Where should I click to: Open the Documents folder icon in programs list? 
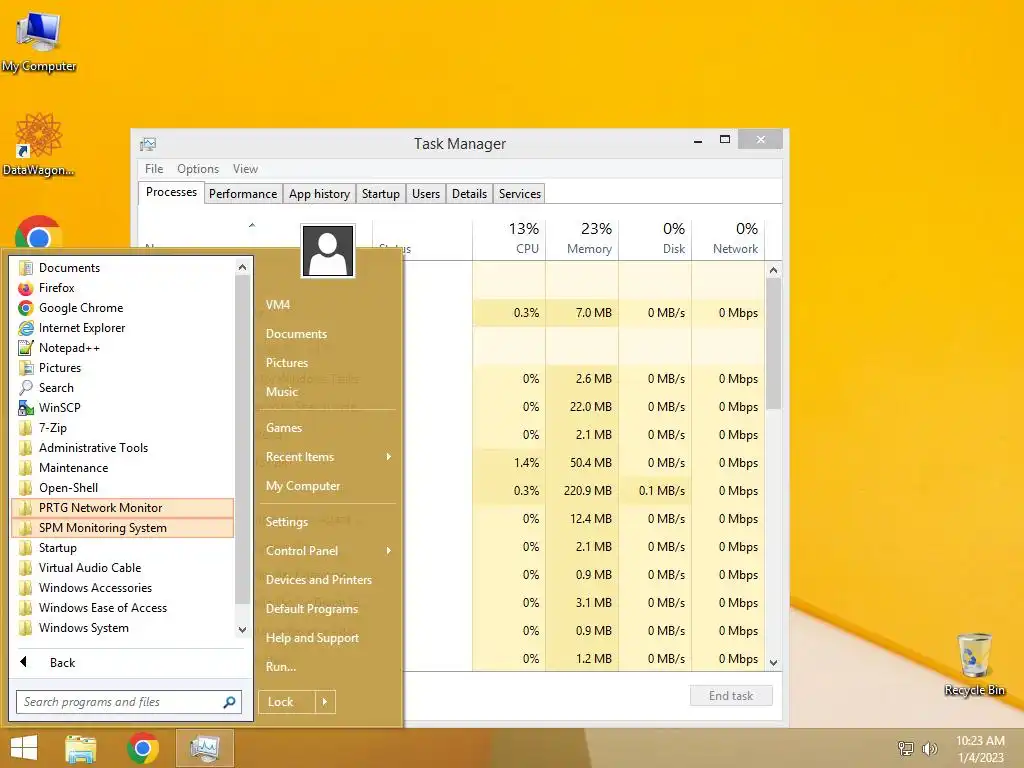[x=25, y=268]
